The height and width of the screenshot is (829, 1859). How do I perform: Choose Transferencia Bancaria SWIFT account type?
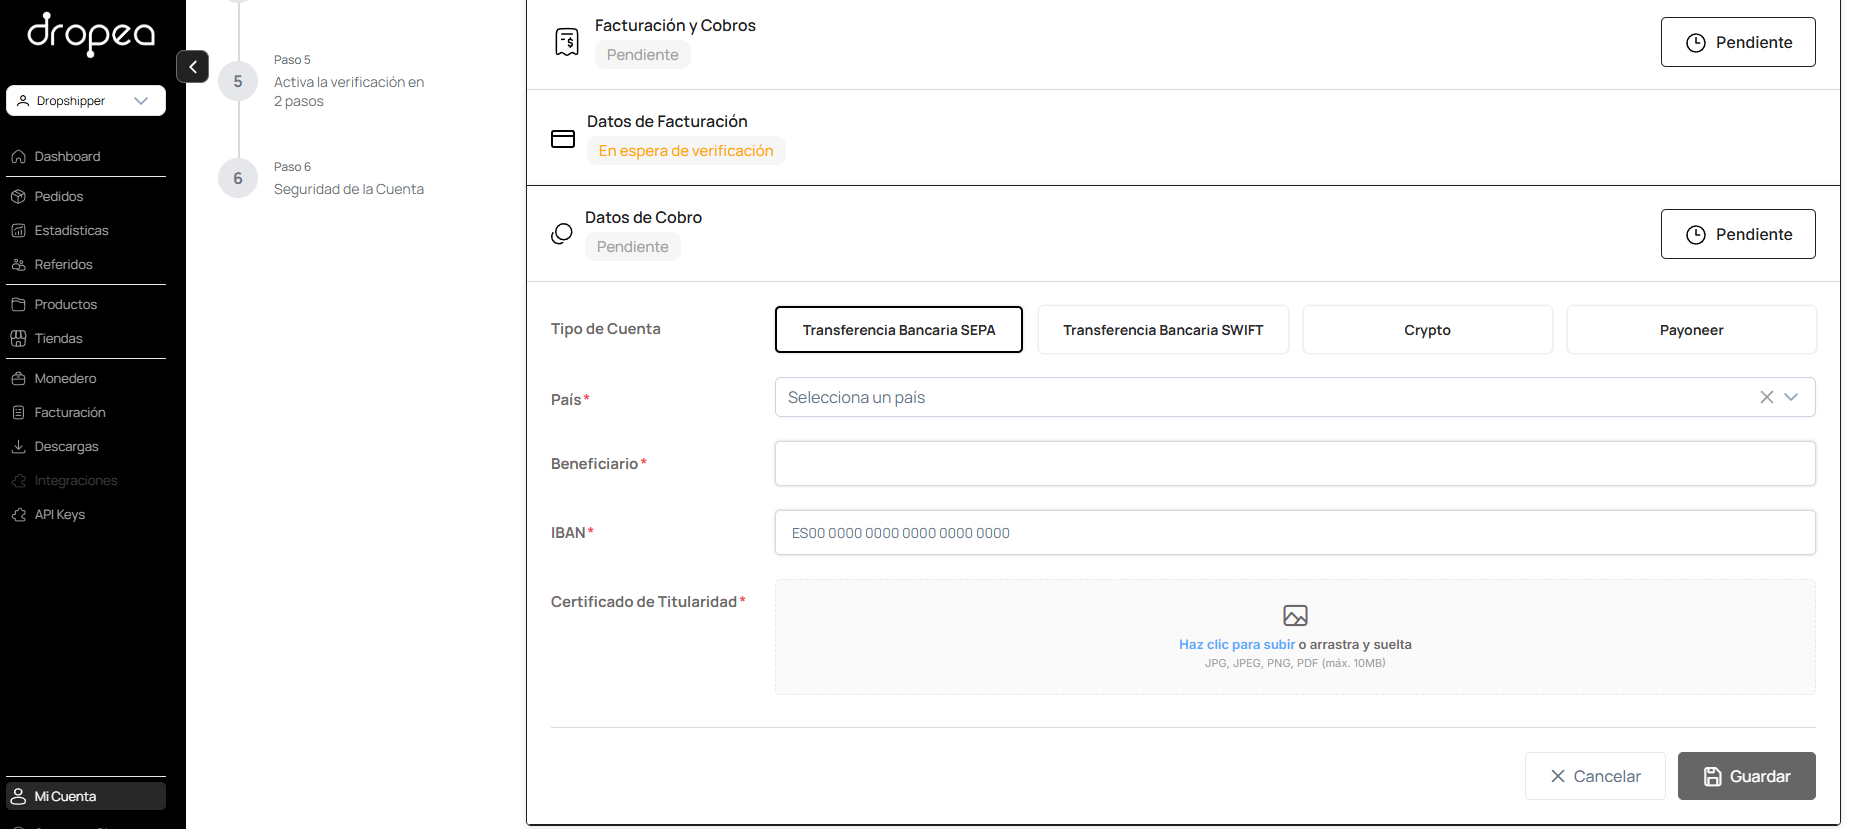(1163, 330)
